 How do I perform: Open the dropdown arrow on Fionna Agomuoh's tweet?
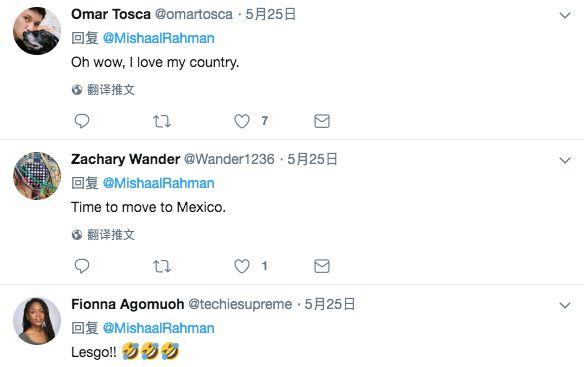pyautogui.click(x=565, y=306)
